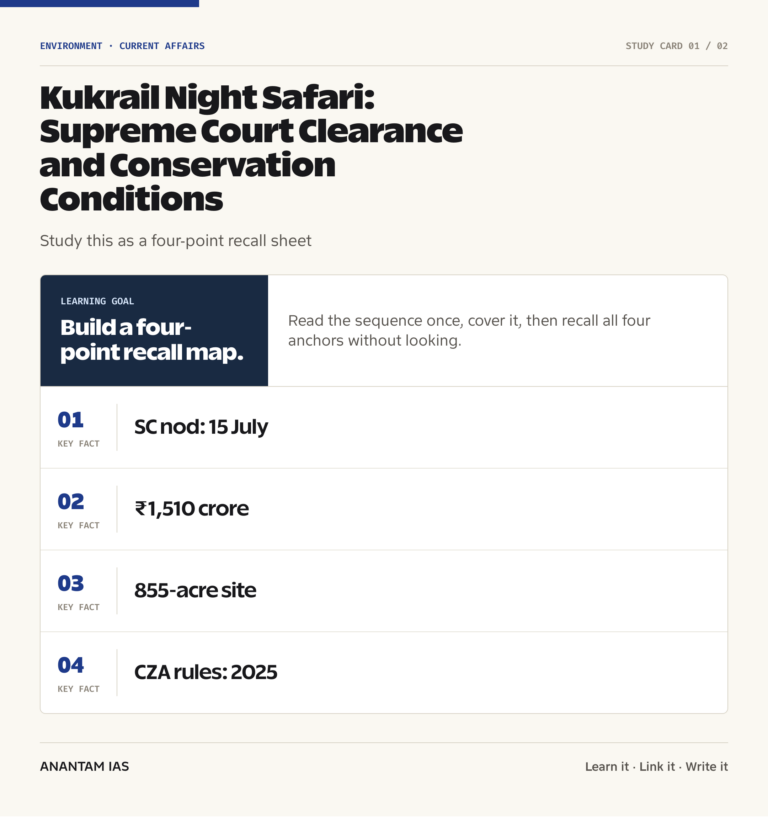
Task: Click the 'Learn it' footer text
Action: [x=607, y=766]
